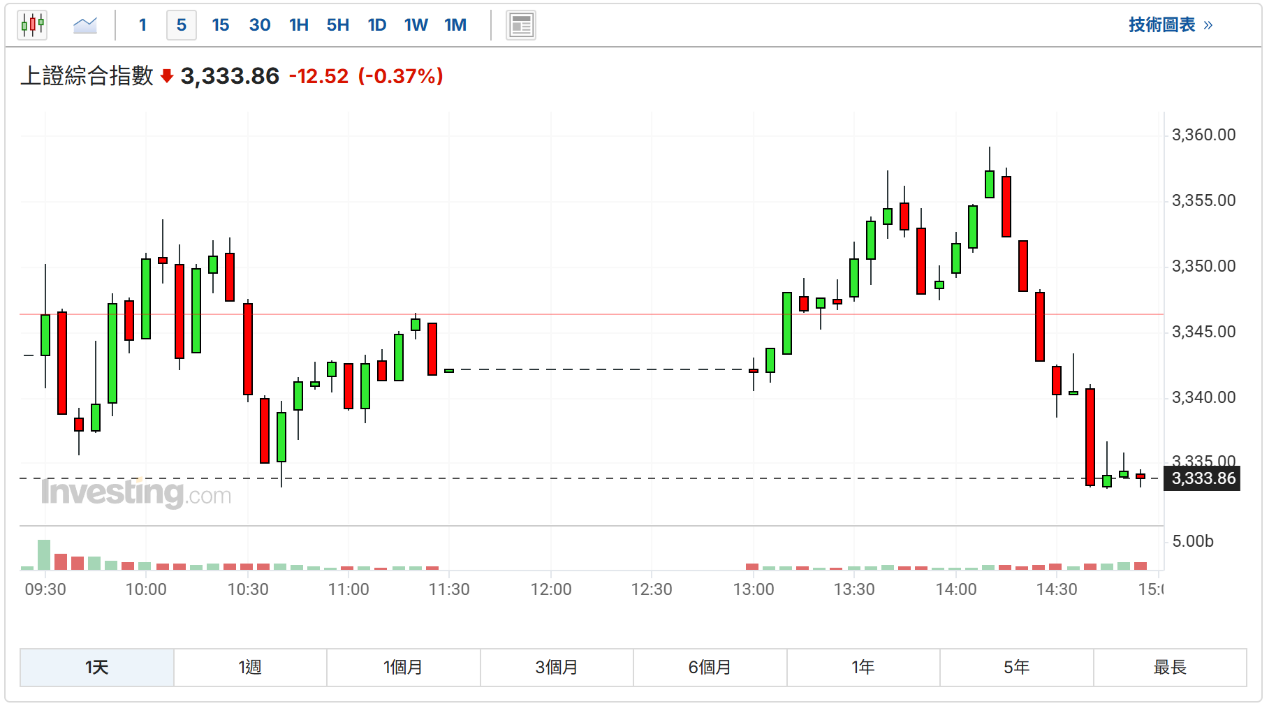This screenshot has width=1269, height=706.
Task: Choose the 1年 time range tab
Action: click(x=863, y=667)
